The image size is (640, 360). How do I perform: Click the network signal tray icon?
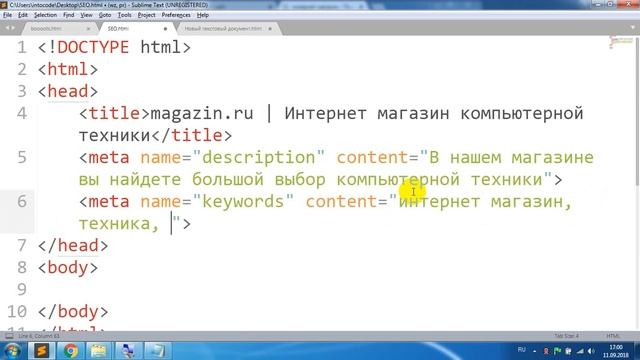pyautogui.click(x=580, y=351)
